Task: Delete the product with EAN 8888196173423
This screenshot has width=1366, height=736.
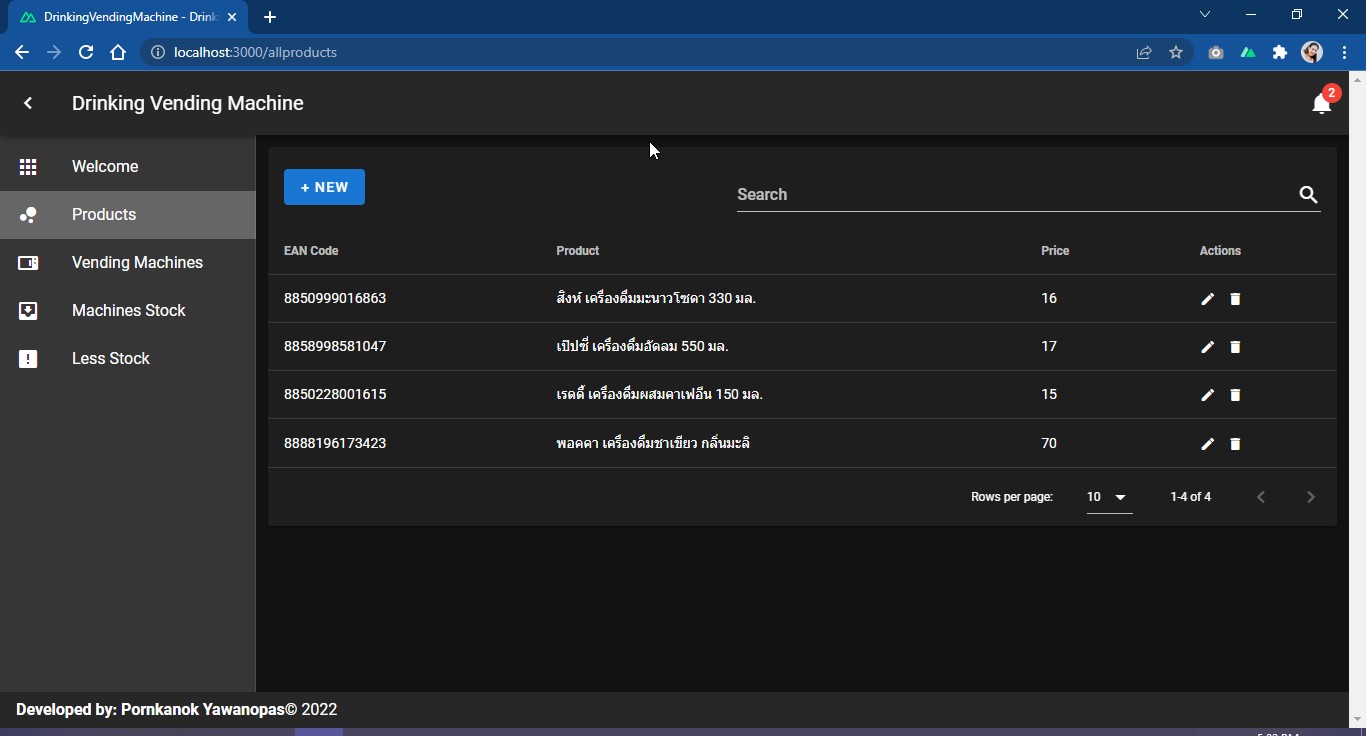Action: [1235, 444]
